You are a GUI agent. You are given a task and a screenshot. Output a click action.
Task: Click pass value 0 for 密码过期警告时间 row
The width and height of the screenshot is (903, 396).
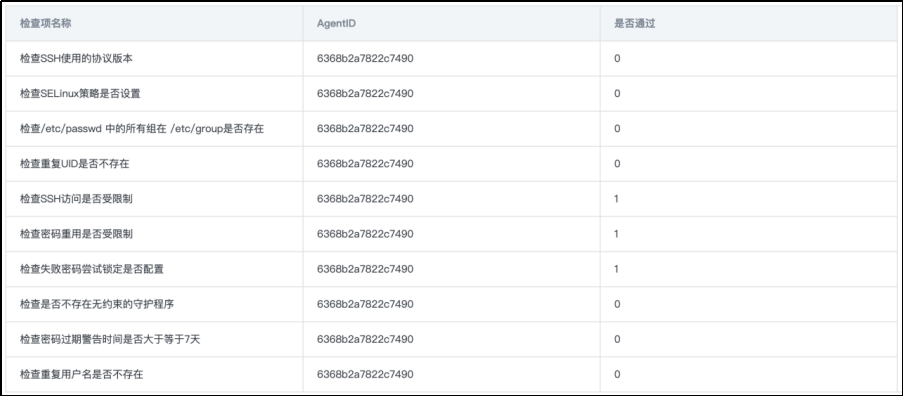[617, 340]
